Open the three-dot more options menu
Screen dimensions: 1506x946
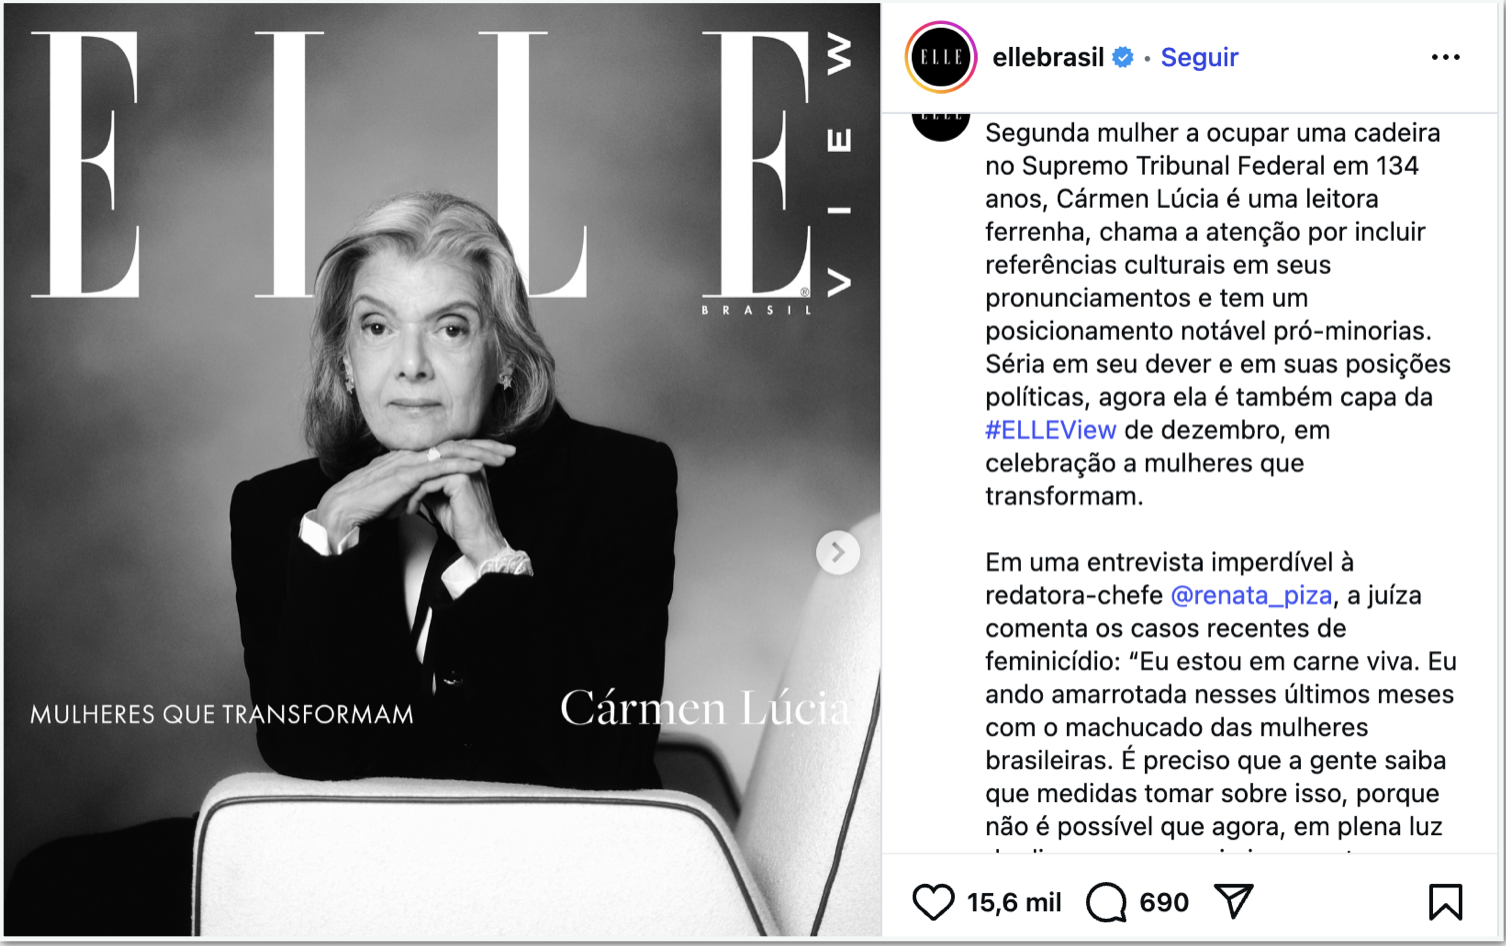tap(1445, 57)
